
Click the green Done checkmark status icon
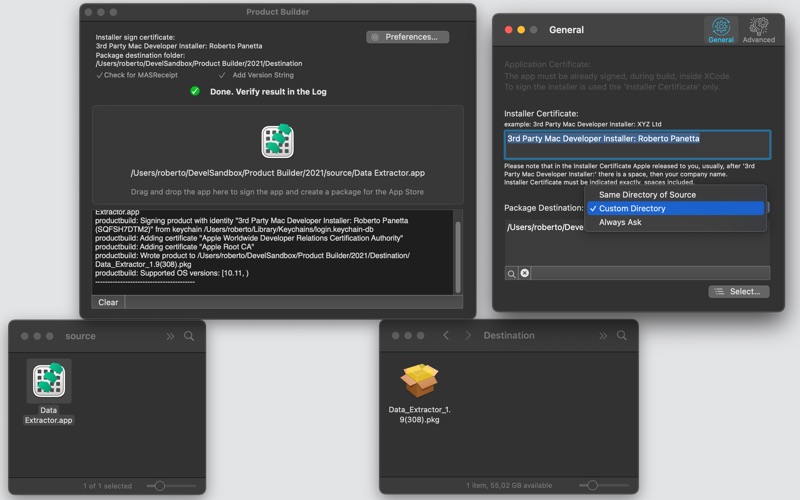pos(195,91)
